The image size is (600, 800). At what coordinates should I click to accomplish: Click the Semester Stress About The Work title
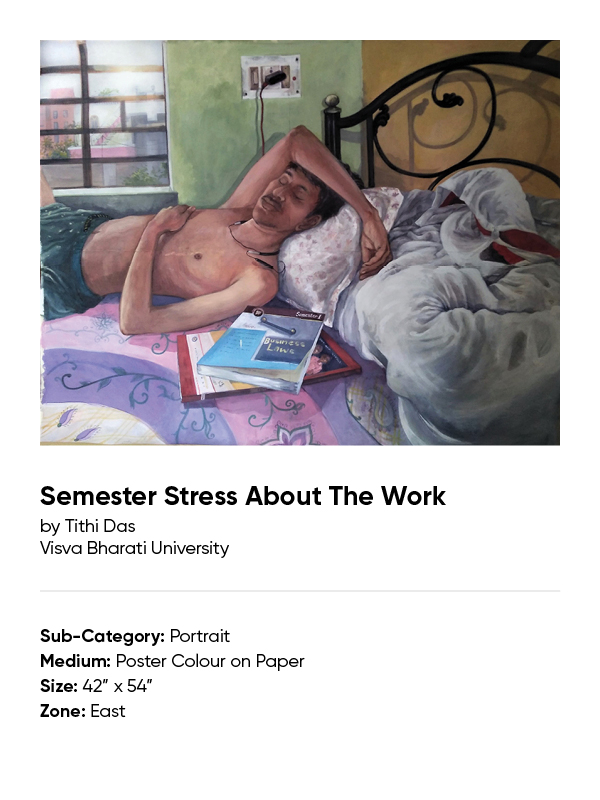coord(243,496)
